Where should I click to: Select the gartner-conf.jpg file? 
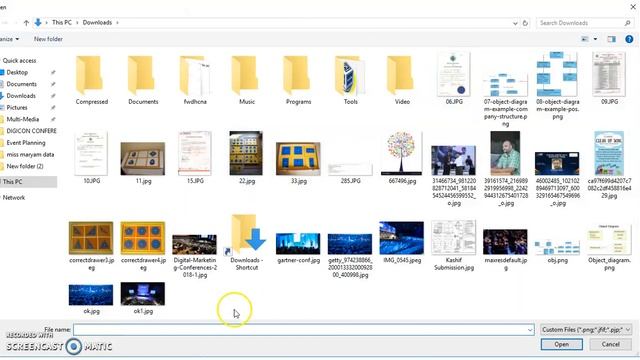click(x=298, y=248)
